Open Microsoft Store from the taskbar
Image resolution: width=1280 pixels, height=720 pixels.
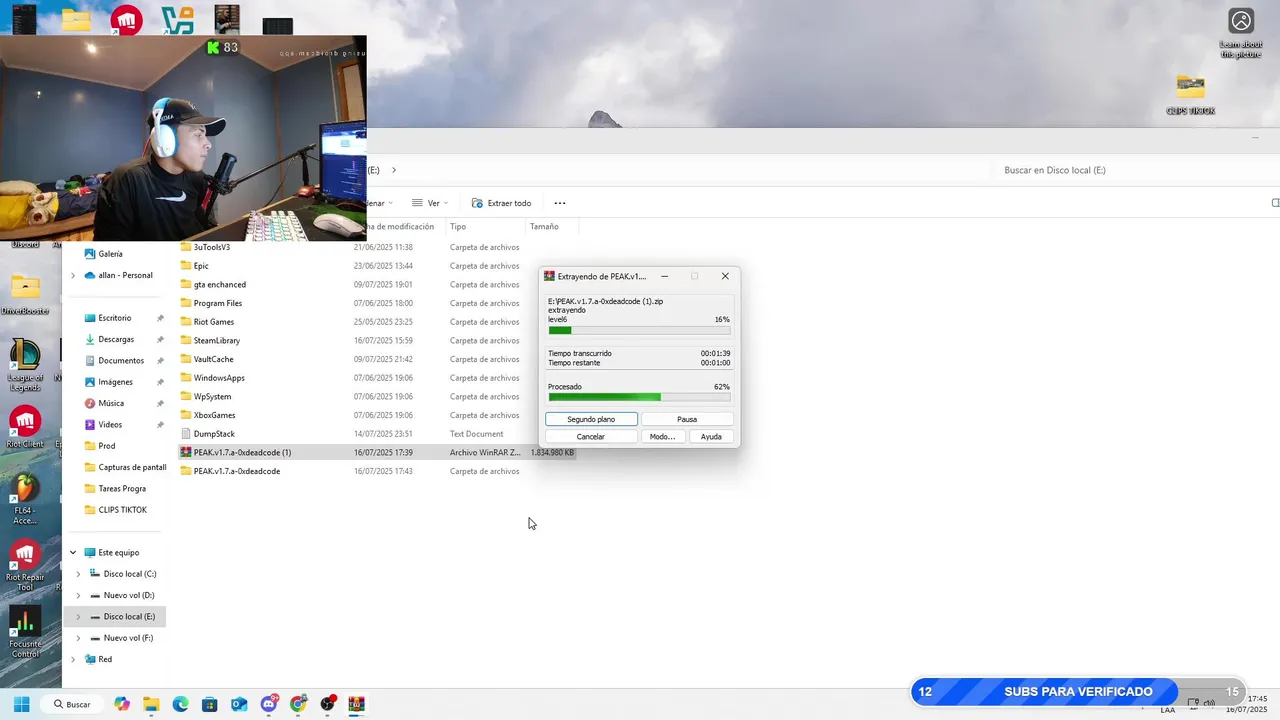pyautogui.click(x=209, y=704)
